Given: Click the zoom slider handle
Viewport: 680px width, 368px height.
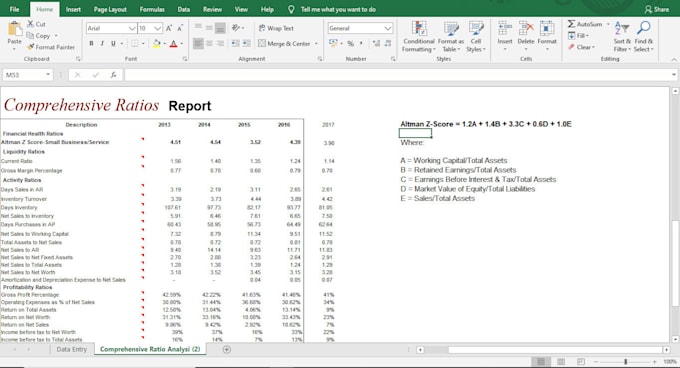Looking at the screenshot, I should tap(625, 361).
